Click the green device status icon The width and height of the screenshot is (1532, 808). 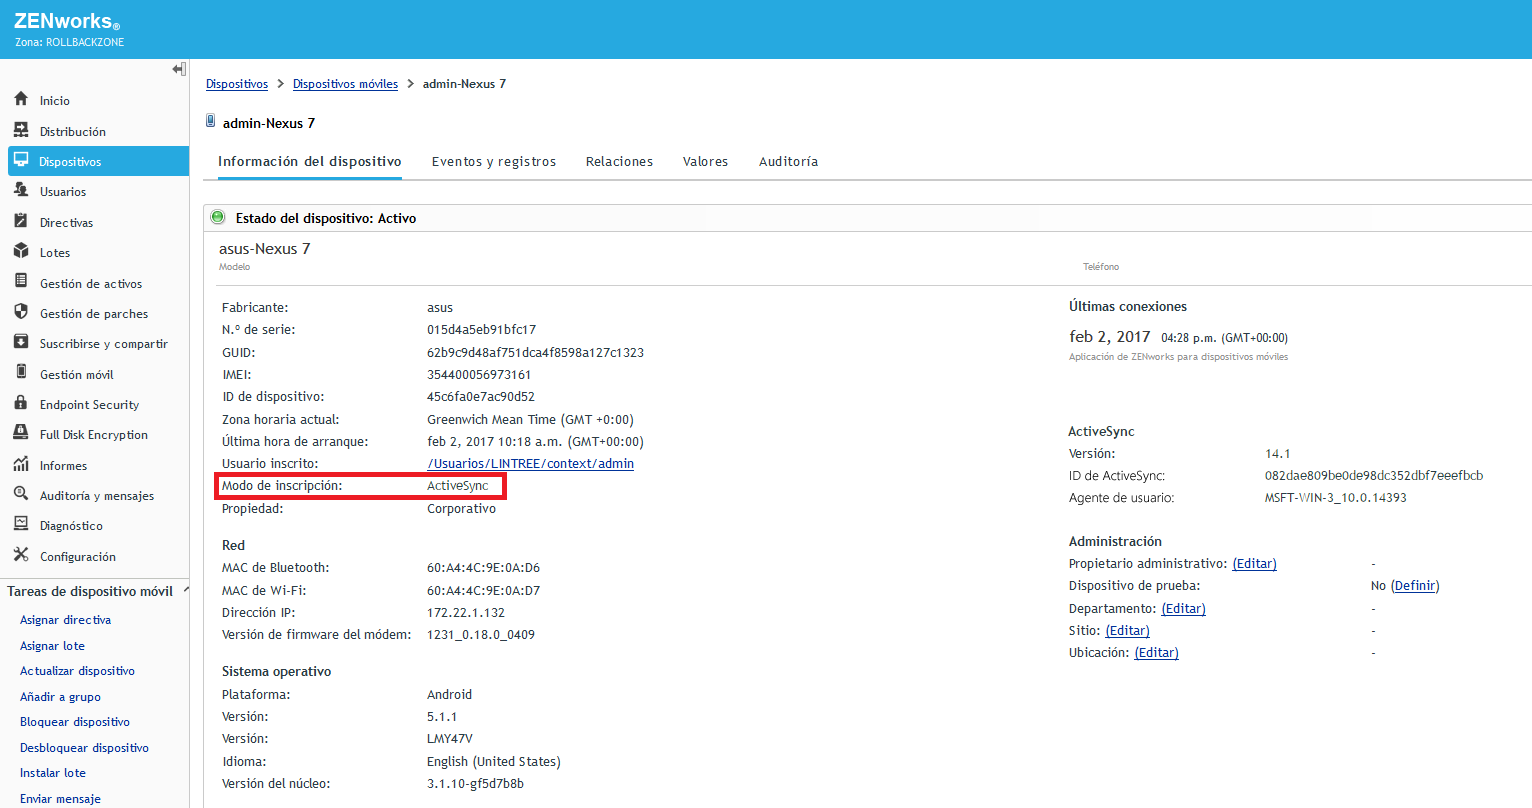tap(218, 217)
